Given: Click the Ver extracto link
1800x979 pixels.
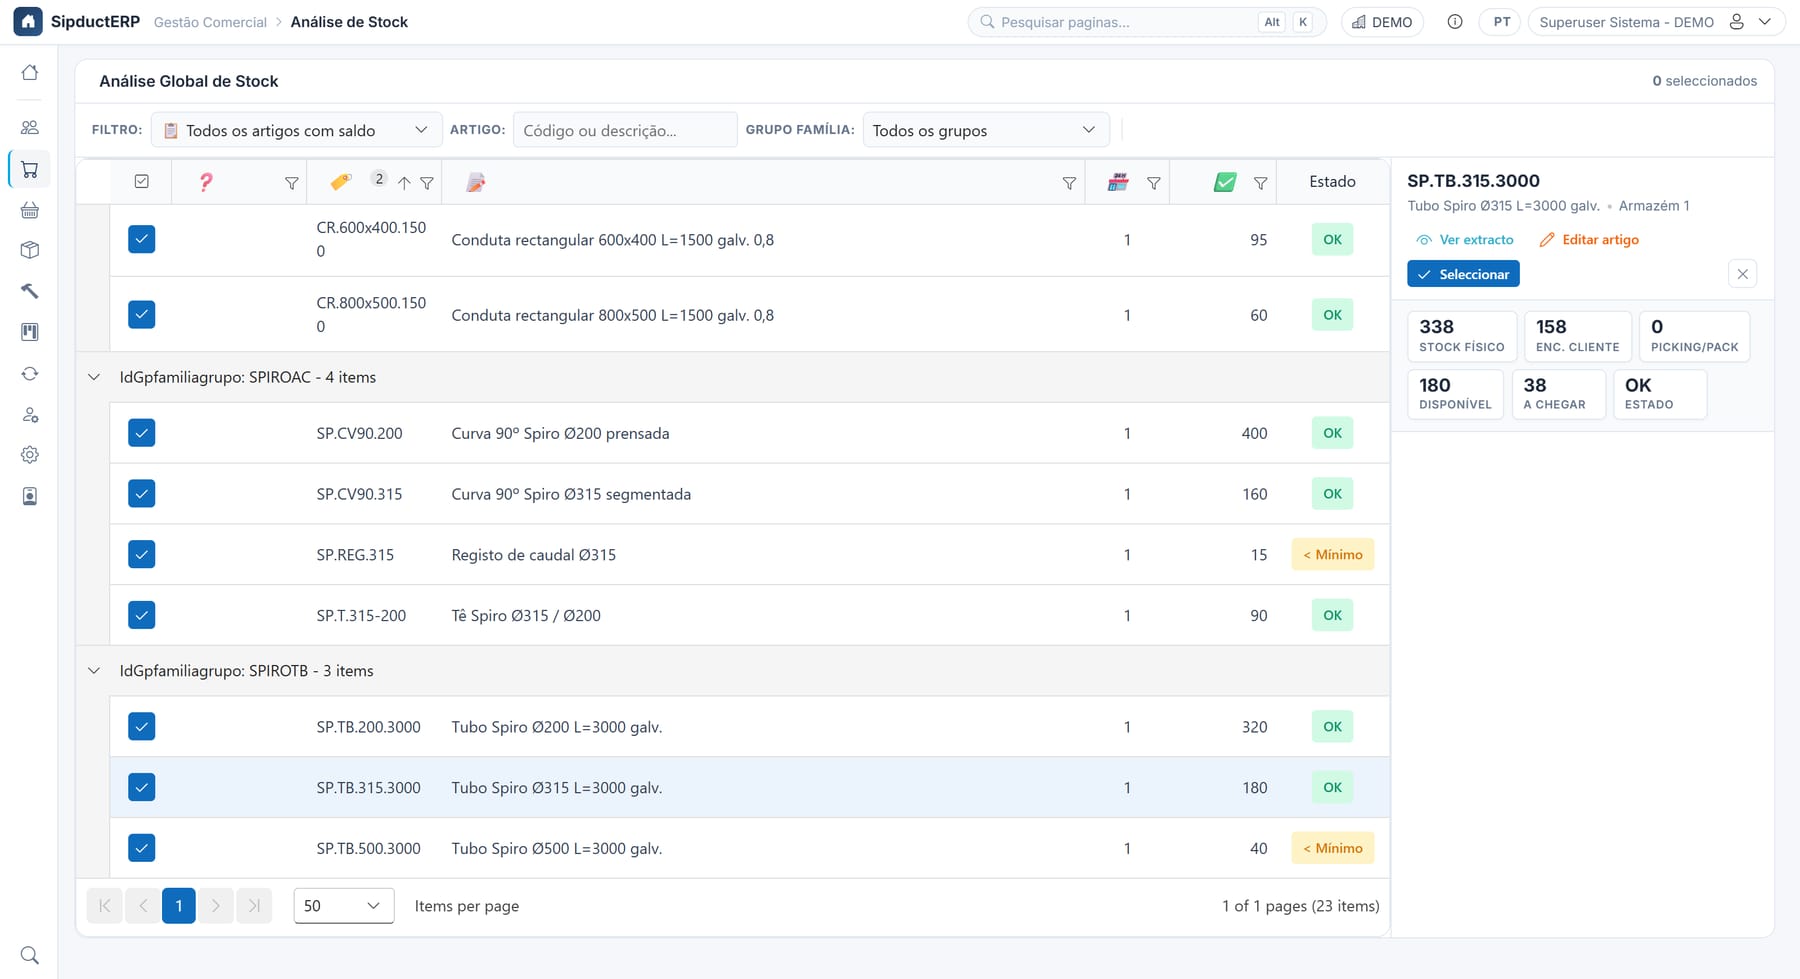Looking at the screenshot, I should [x=1465, y=240].
